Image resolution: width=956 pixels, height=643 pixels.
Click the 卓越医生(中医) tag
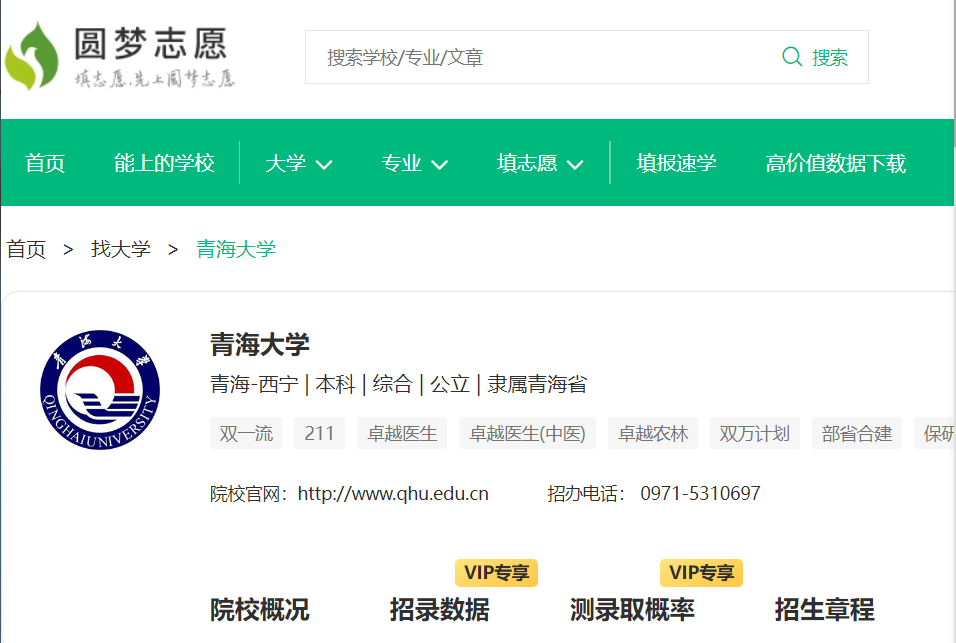(527, 433)
